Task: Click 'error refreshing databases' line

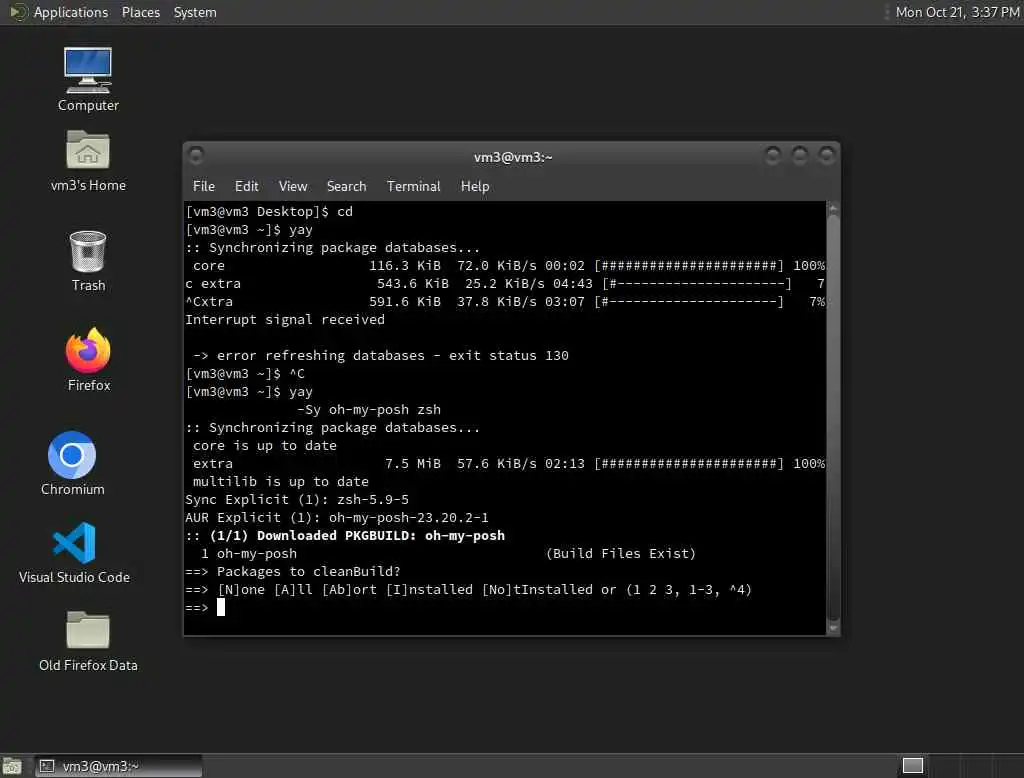Action: (x=381, y=355)
